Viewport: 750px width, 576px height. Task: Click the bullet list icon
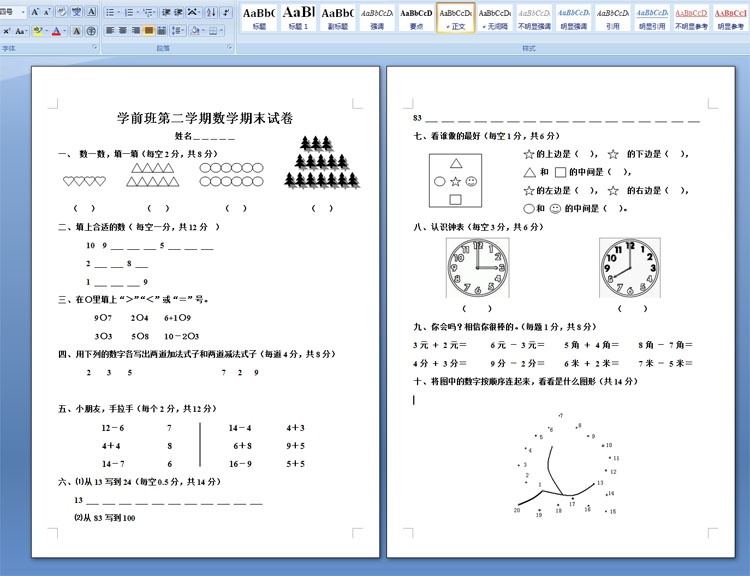pyautogui.click(x=109, y=12)
